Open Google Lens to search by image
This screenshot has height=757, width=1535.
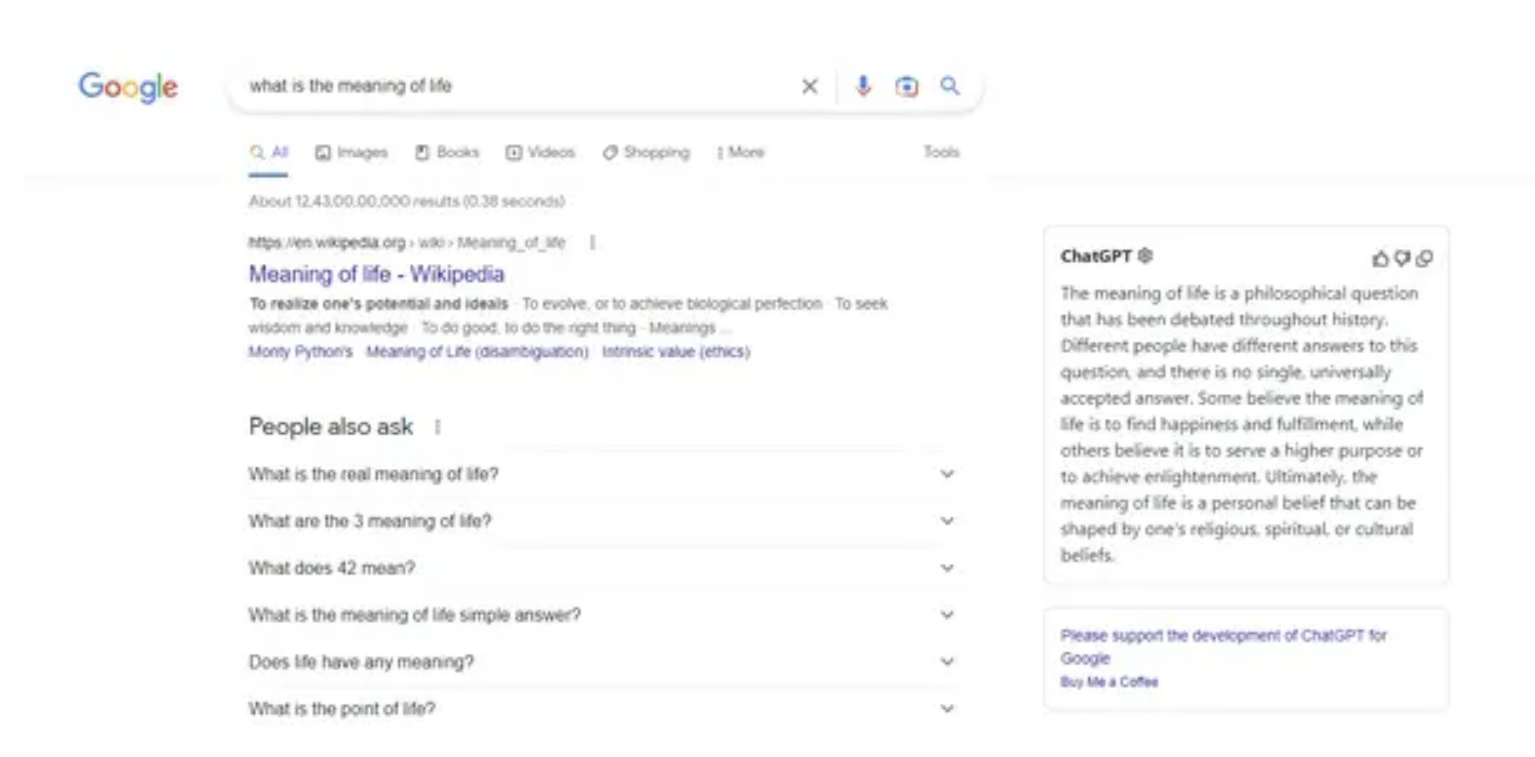[x=906, y=86]
